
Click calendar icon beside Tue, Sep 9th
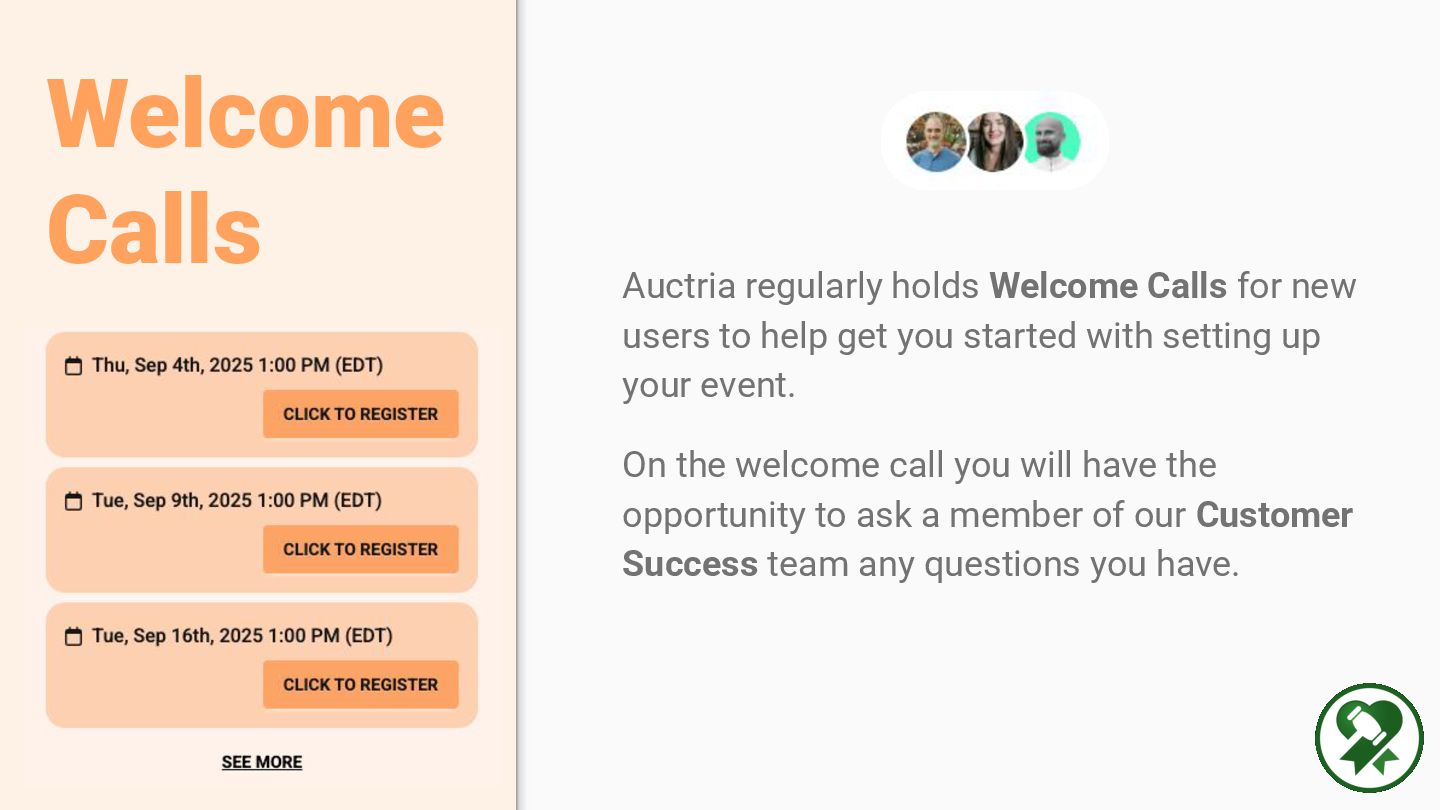tap(73, 501)
